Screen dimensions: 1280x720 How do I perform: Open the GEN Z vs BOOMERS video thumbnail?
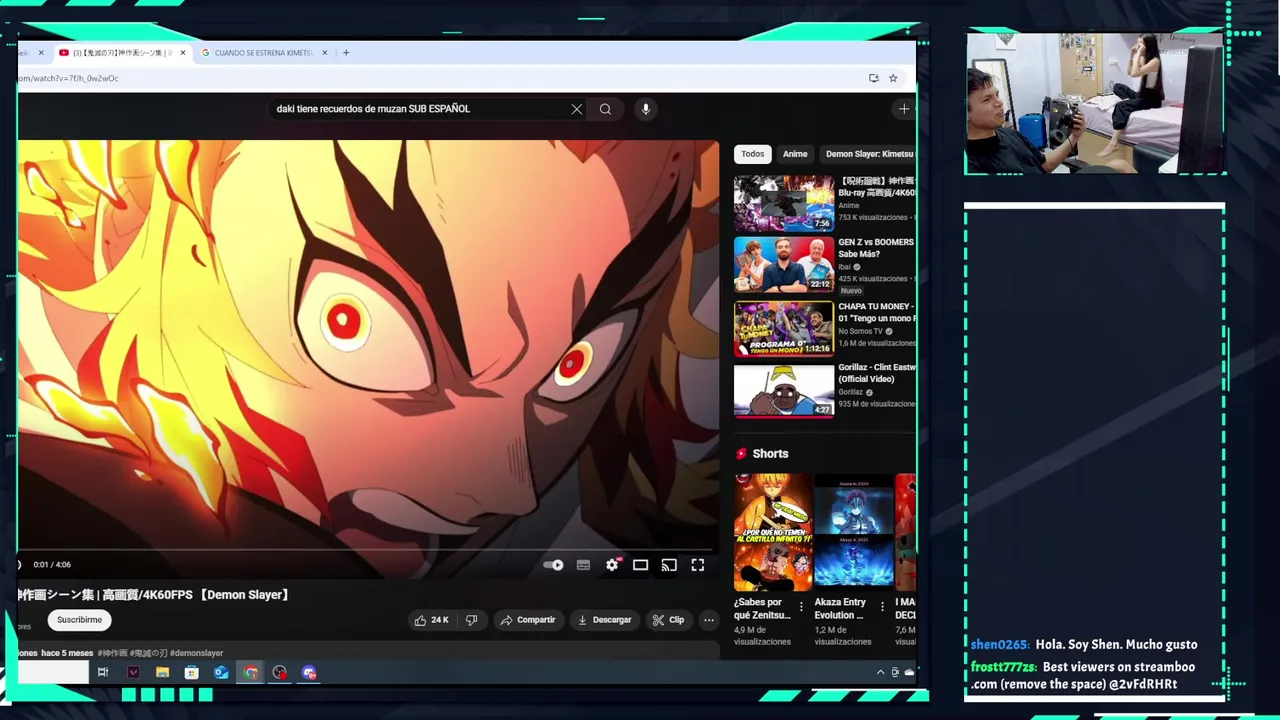[784, 265]
